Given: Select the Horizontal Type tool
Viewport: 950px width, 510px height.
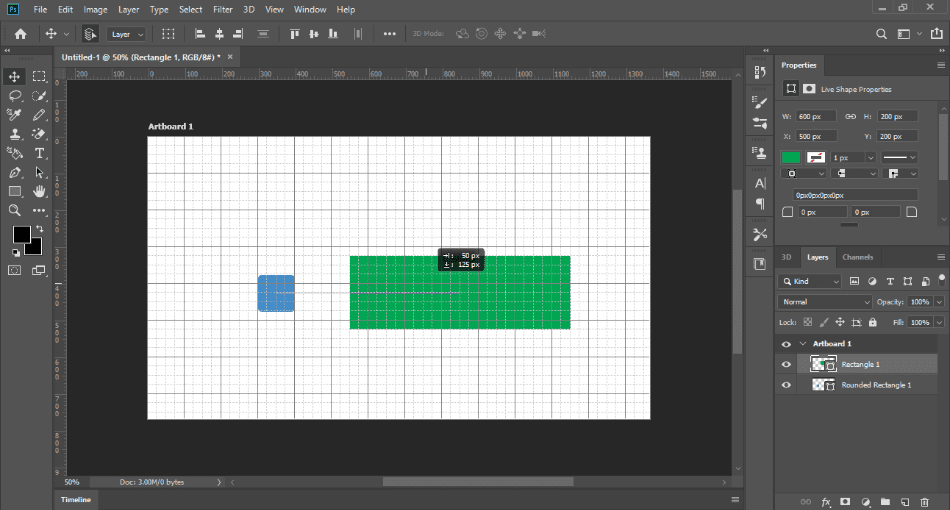Looking at the screenshot, I should [39, 153].
